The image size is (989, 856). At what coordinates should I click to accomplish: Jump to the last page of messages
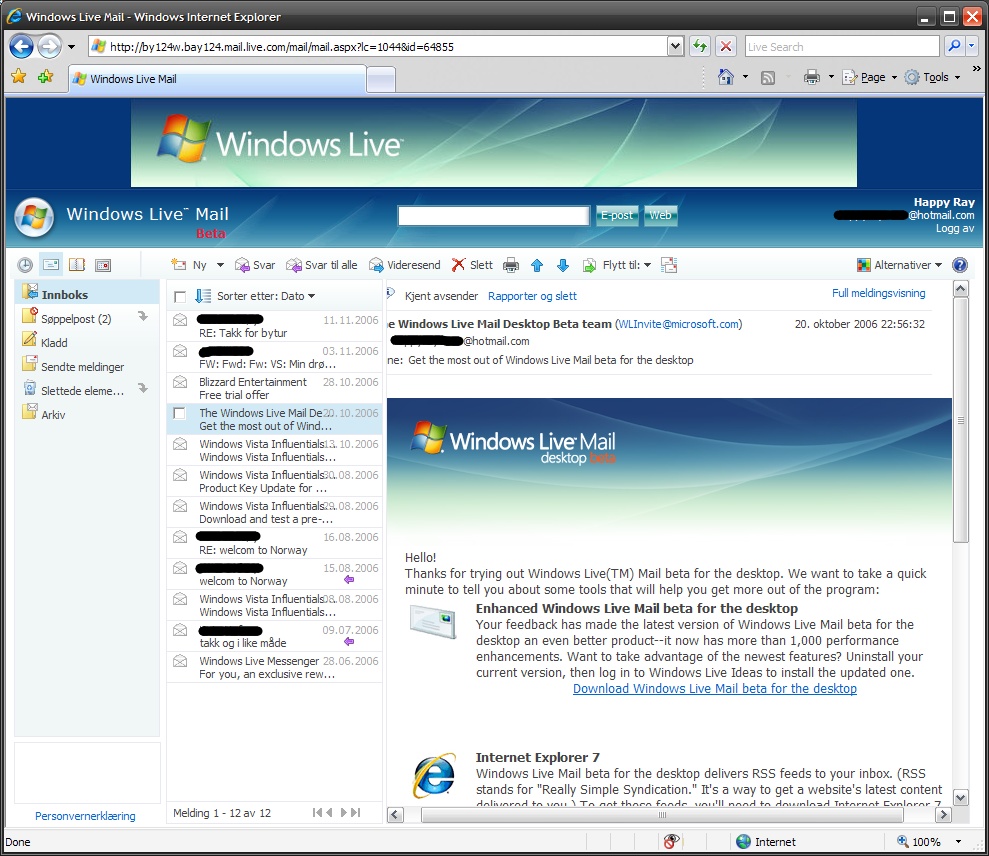[x=356, y=812]
